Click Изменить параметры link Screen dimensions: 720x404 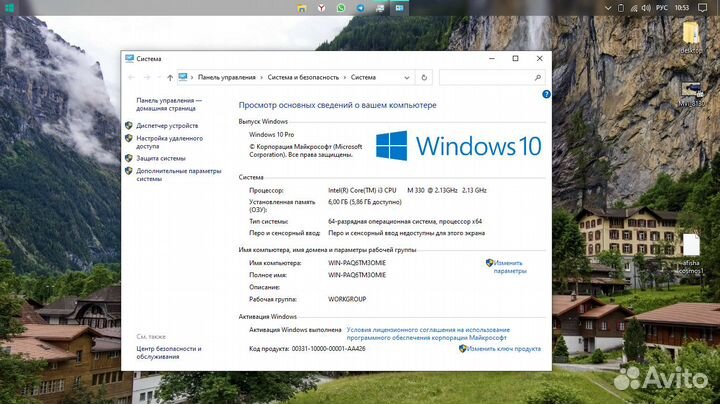coord(508,267)
